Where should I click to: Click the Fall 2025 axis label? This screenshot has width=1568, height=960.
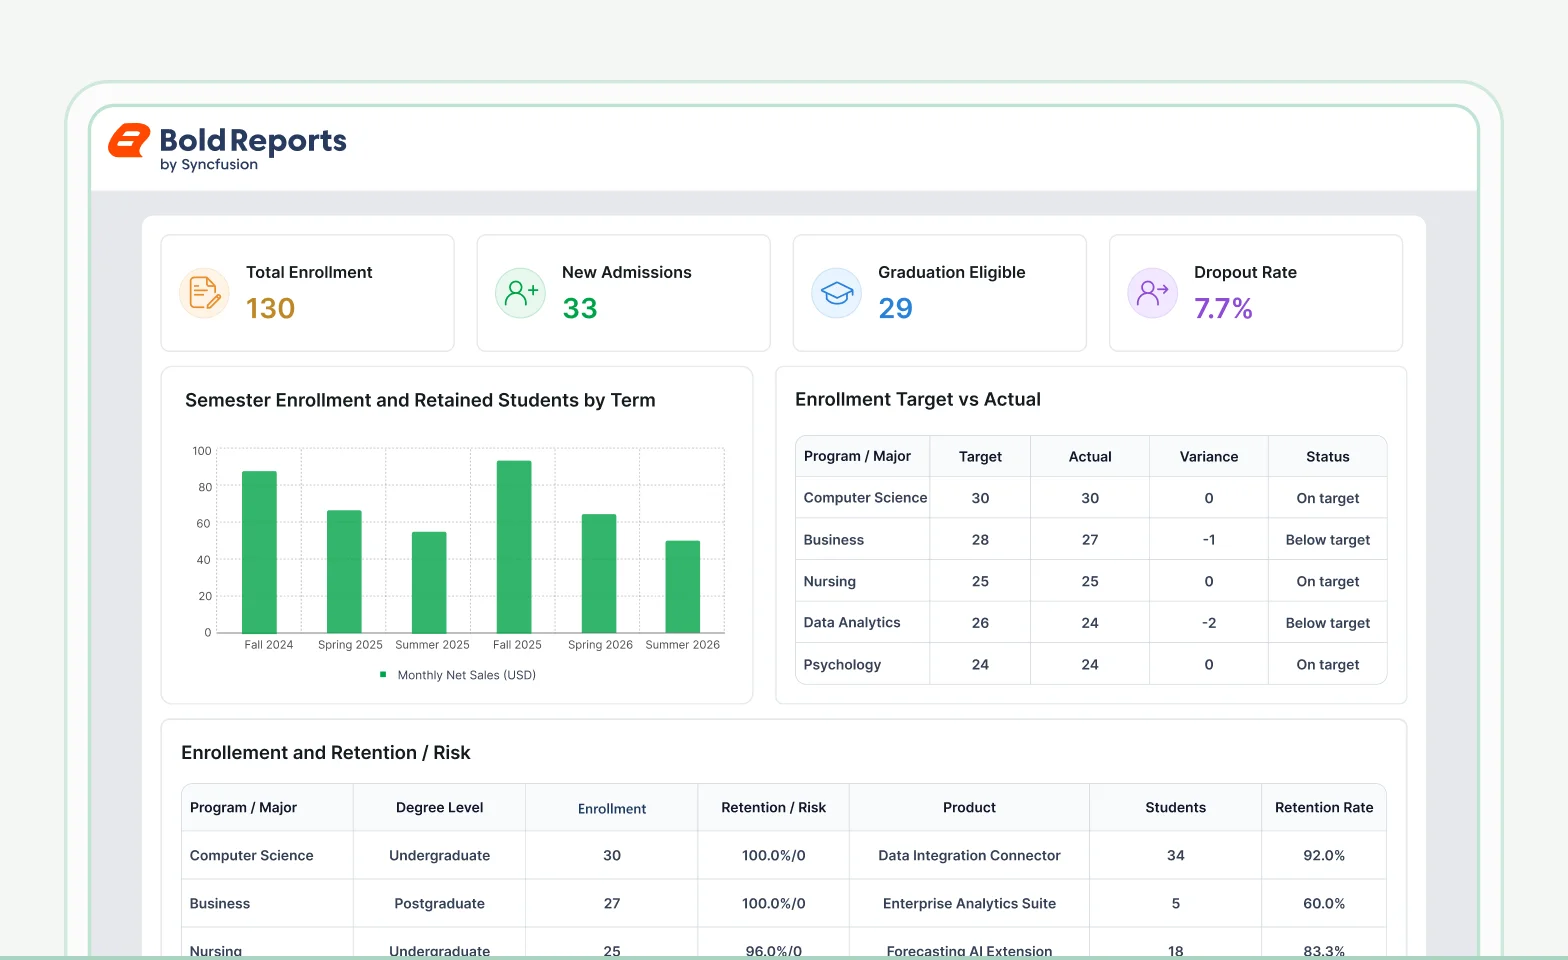[517, 645]
